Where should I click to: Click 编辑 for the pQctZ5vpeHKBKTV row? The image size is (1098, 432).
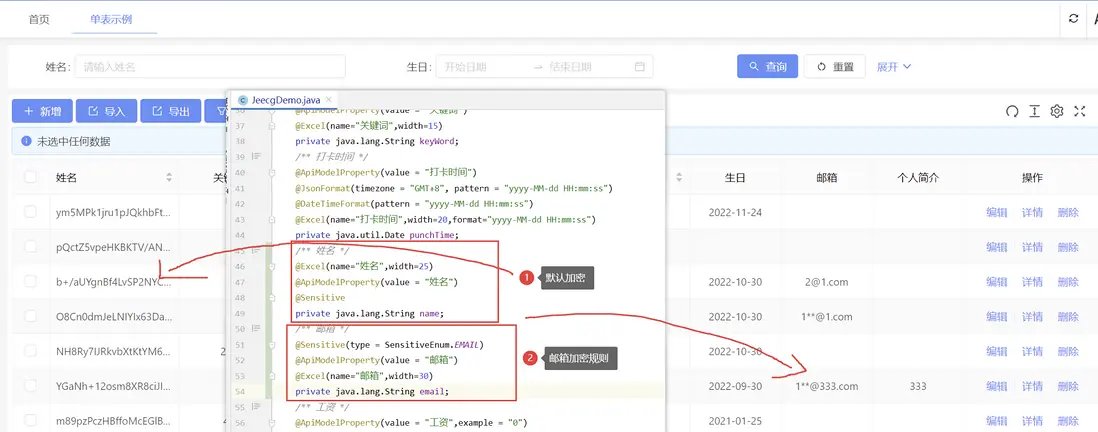[x=996, y=246]
